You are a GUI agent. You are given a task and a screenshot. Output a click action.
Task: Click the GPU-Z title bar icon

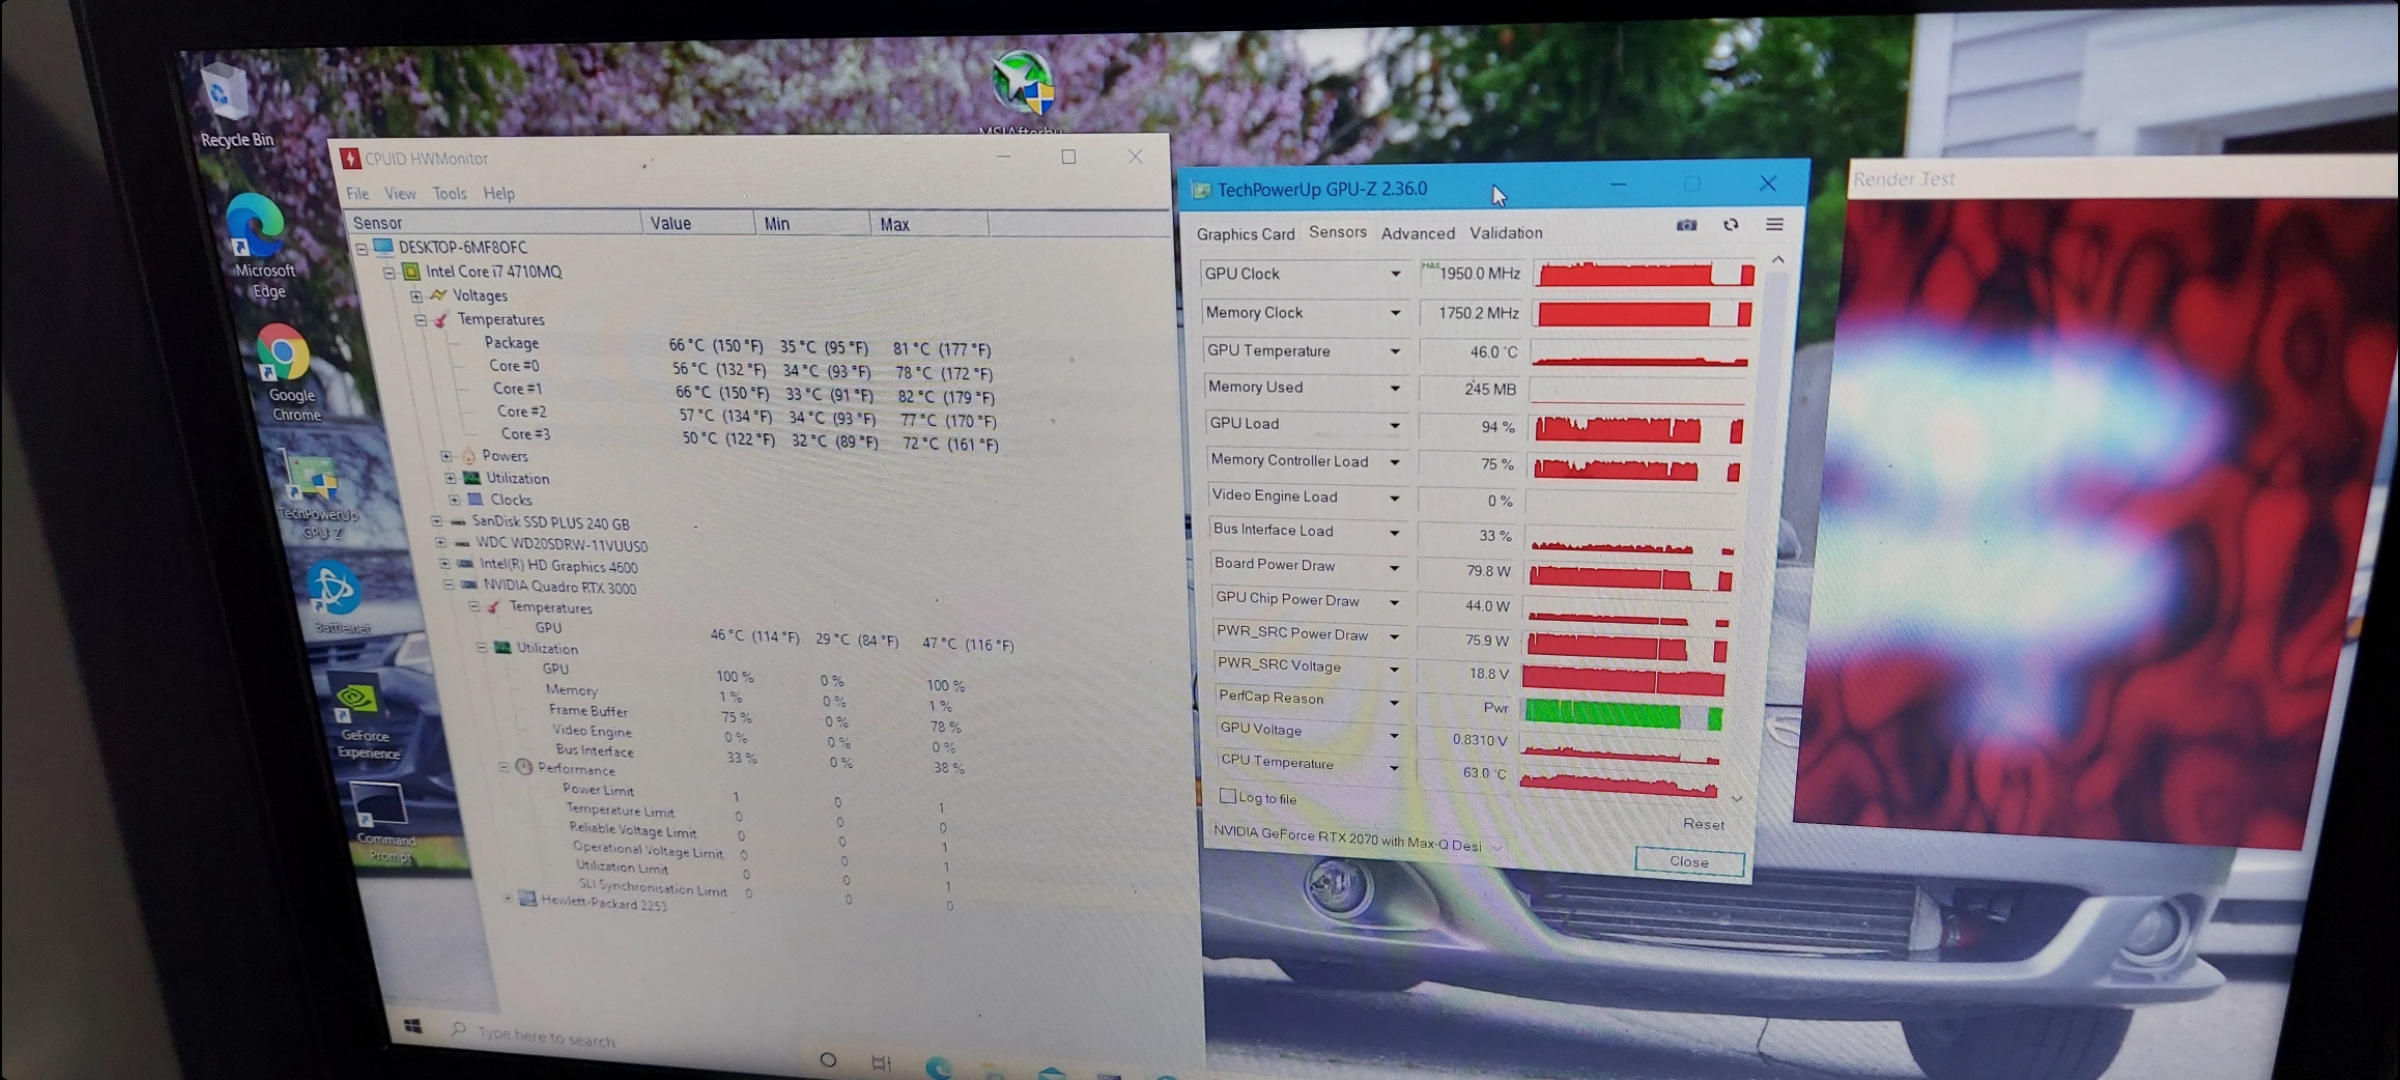coord(1201,190)
